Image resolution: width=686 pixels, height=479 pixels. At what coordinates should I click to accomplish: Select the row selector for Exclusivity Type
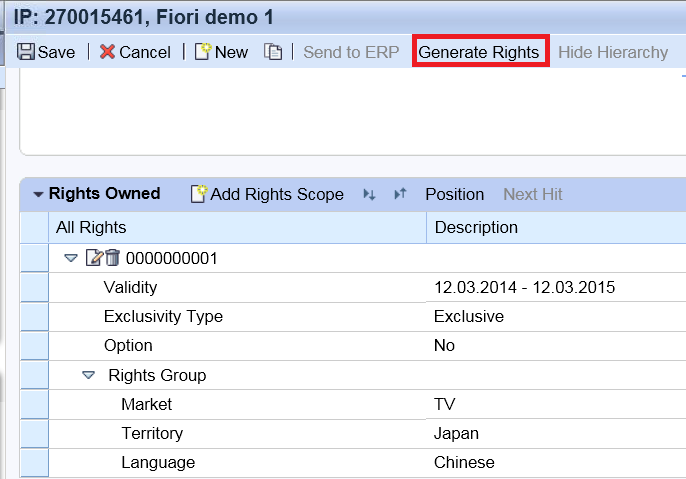[x=35, y=317]
